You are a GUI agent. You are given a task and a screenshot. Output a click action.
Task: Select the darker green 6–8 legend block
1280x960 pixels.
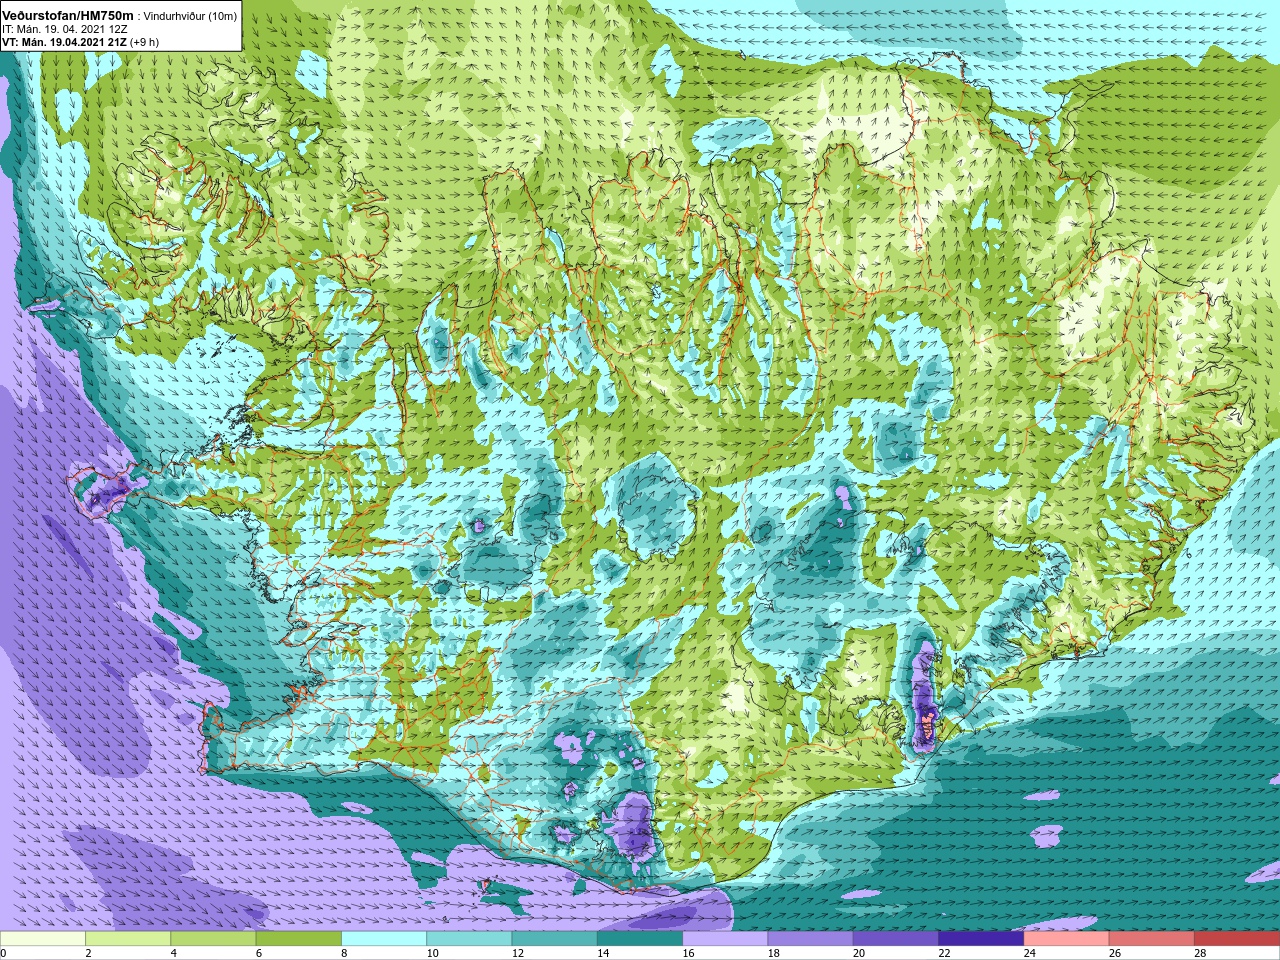[x=299, y=939]
